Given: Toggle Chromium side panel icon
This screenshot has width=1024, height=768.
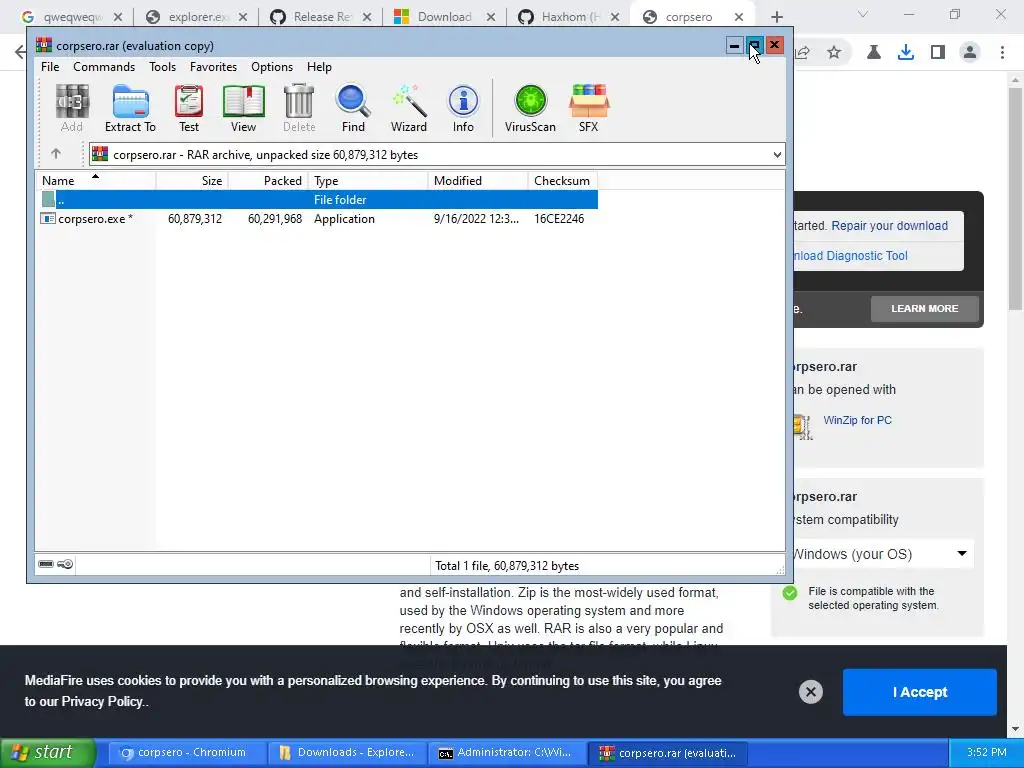Looking at the screenshot, I should [x=938, y=52].
